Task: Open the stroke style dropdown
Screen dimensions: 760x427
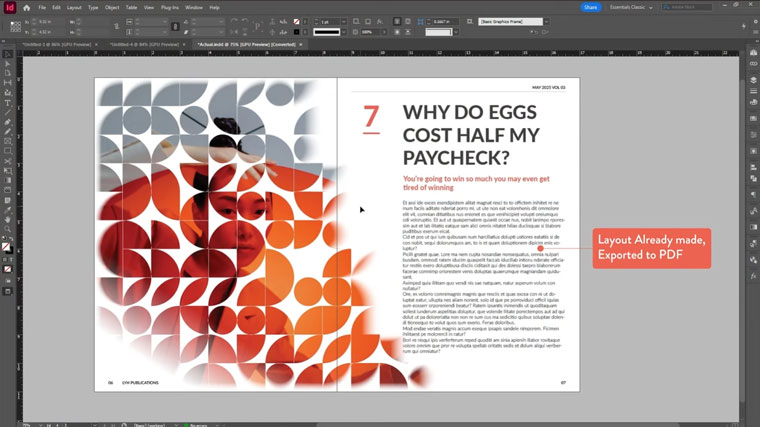Action: point(344,32)
